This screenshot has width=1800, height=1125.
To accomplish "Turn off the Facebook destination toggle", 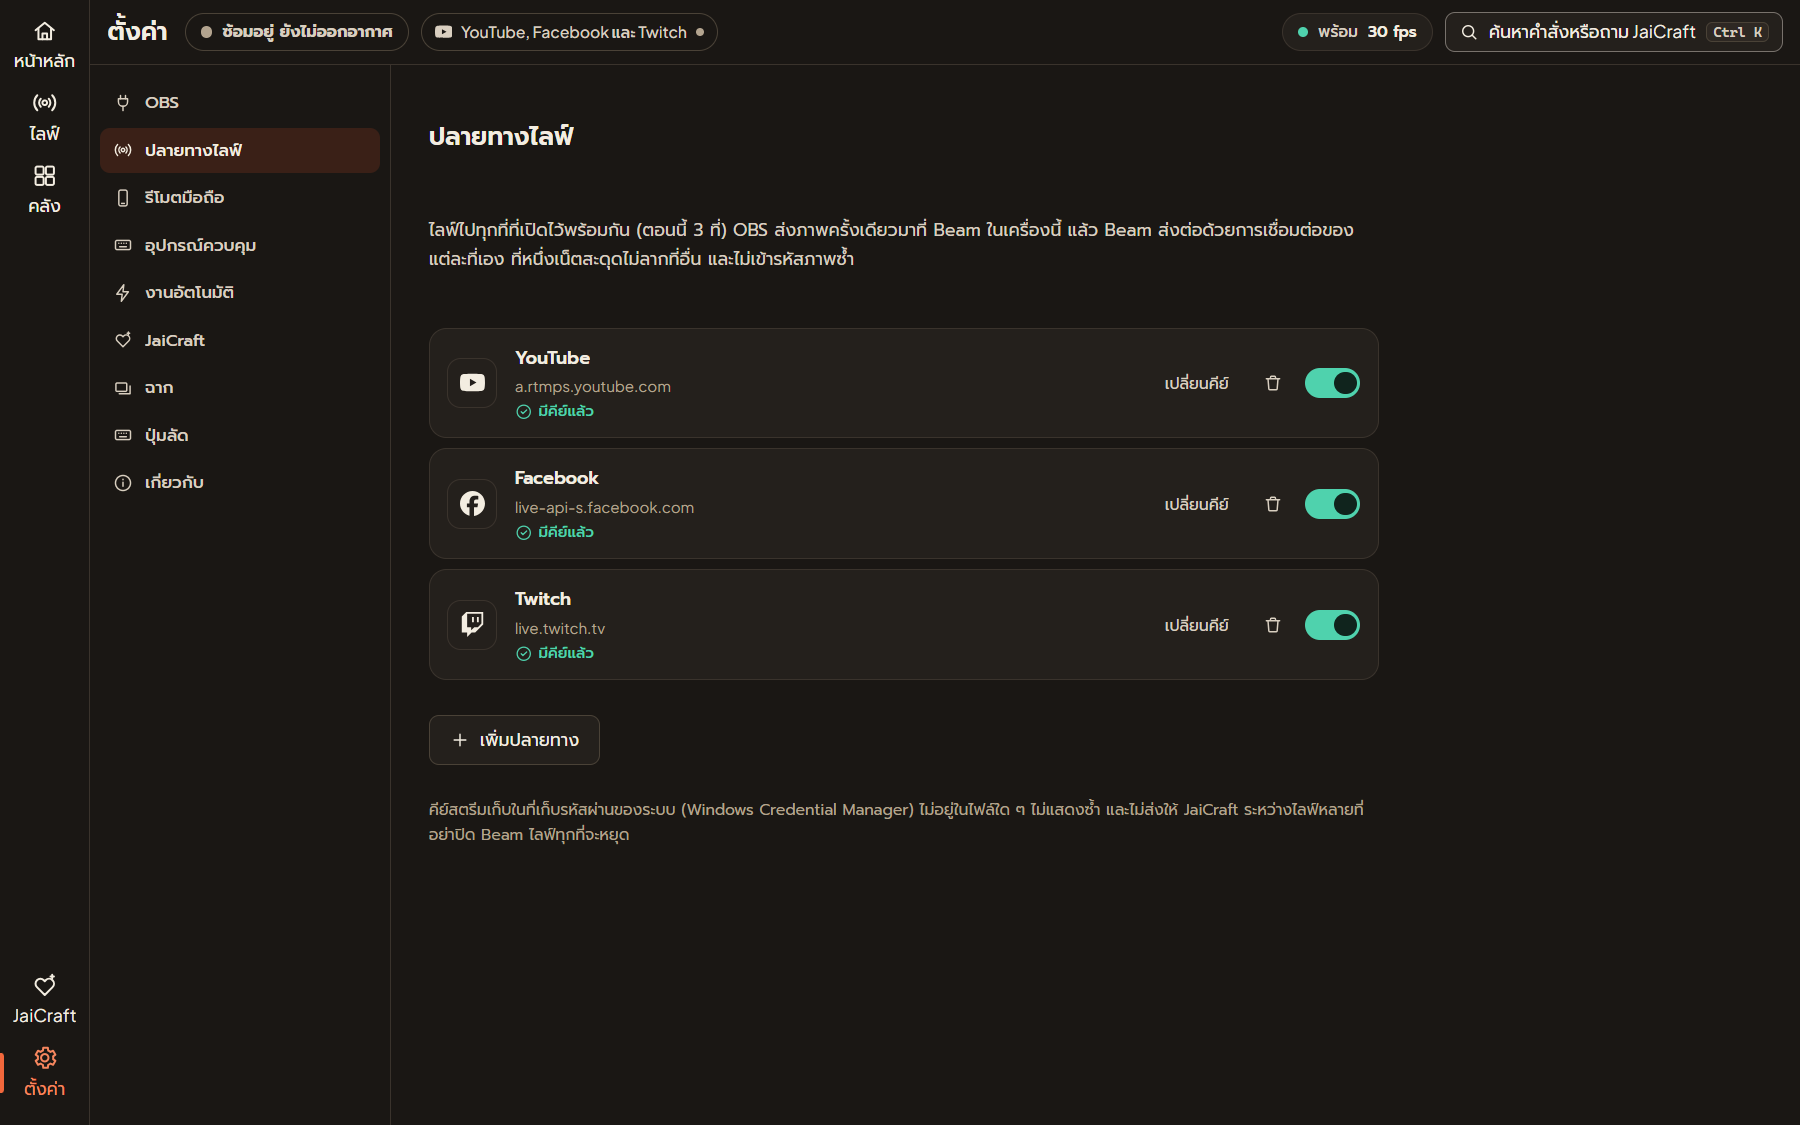I will 1332,504.
